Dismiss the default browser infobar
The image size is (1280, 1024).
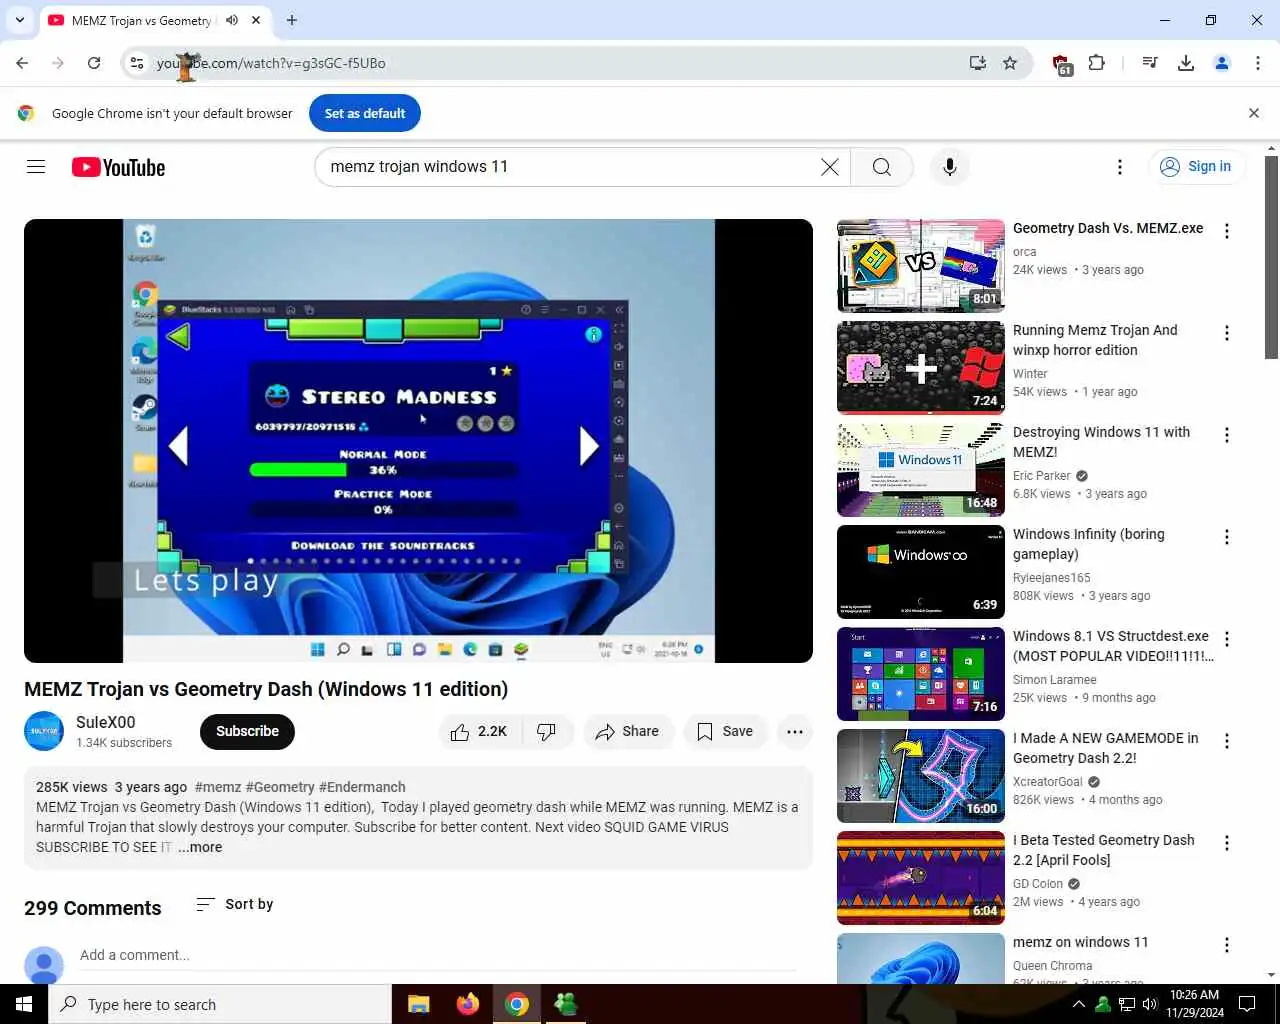click(x=1254, y=113)
